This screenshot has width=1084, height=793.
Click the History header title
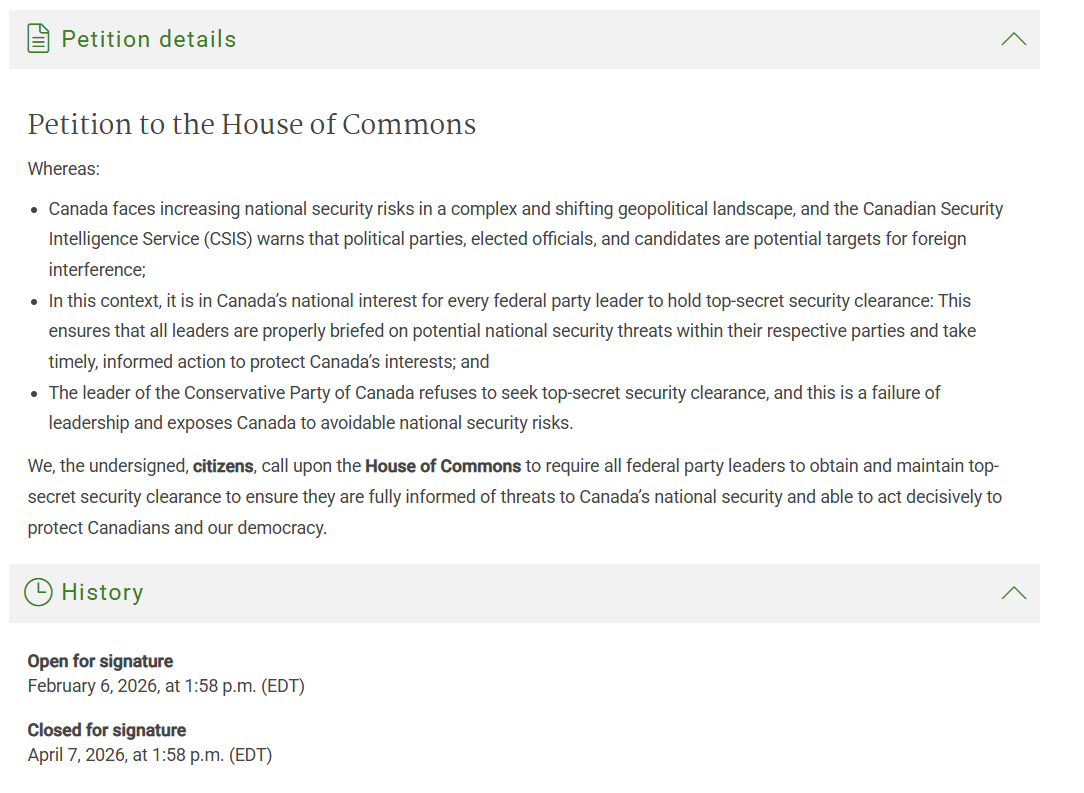click(102, 592)
